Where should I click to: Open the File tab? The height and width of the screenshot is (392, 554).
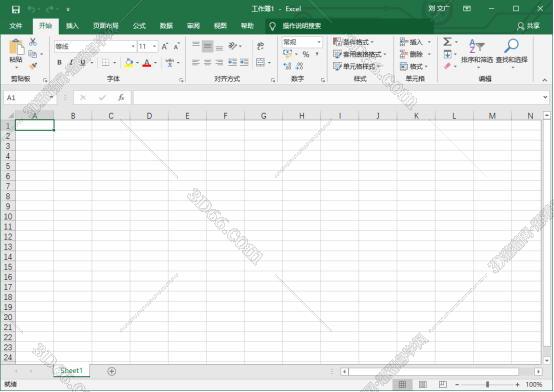(16, 26)
